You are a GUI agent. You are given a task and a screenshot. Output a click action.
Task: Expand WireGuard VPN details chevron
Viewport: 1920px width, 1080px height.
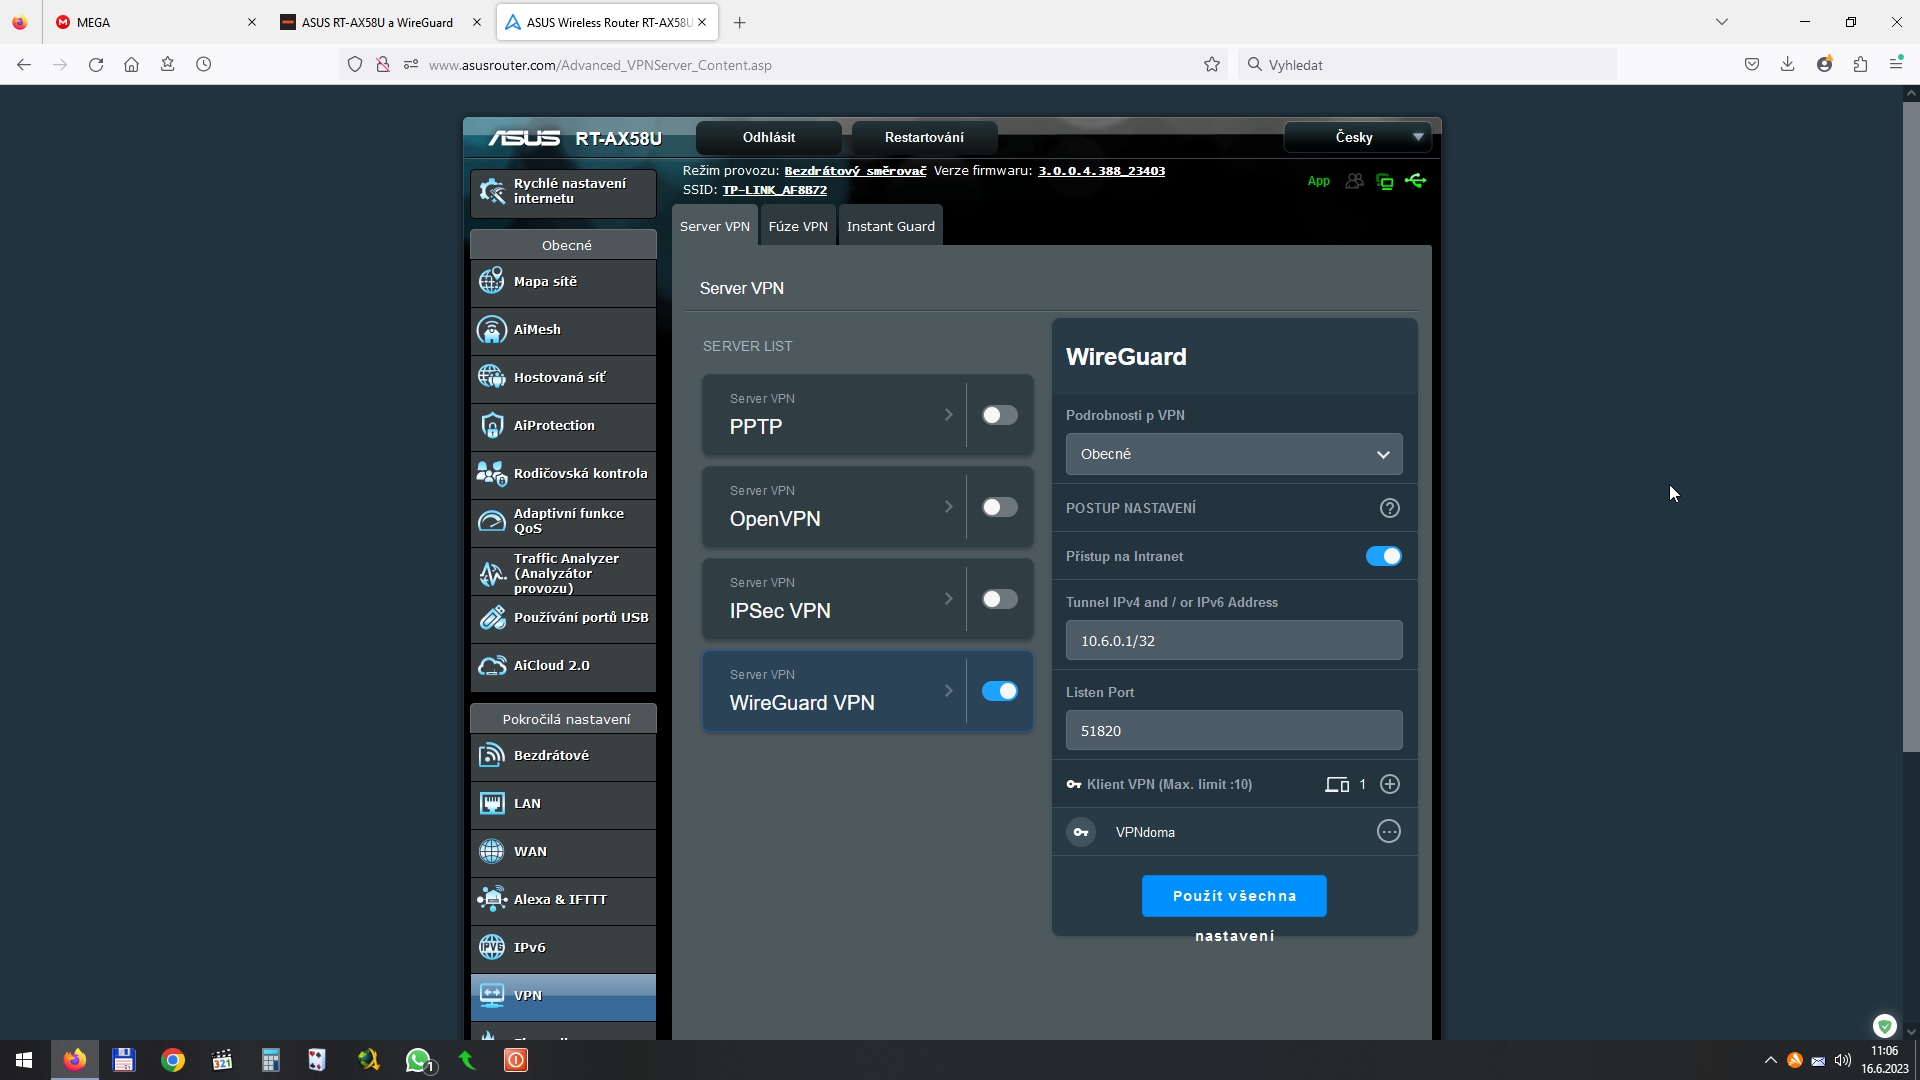point(948,691)
